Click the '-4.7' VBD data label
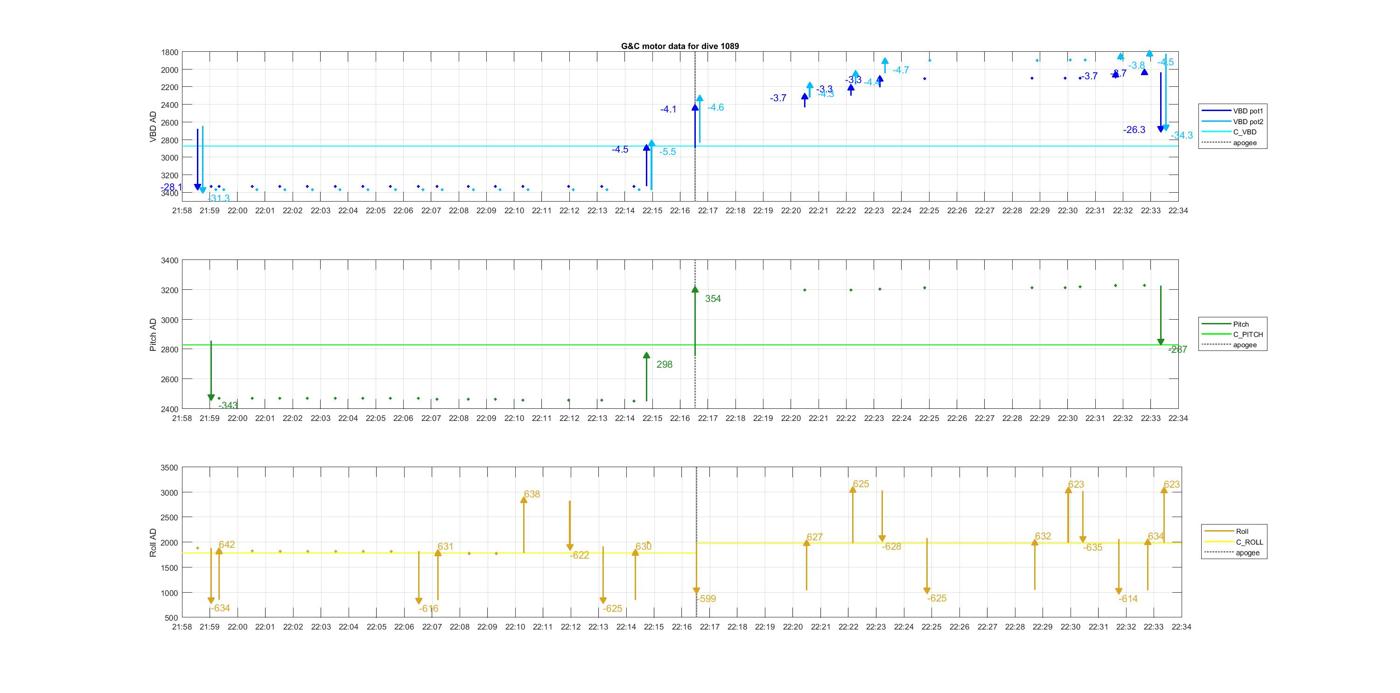 (x=900, y=70)
